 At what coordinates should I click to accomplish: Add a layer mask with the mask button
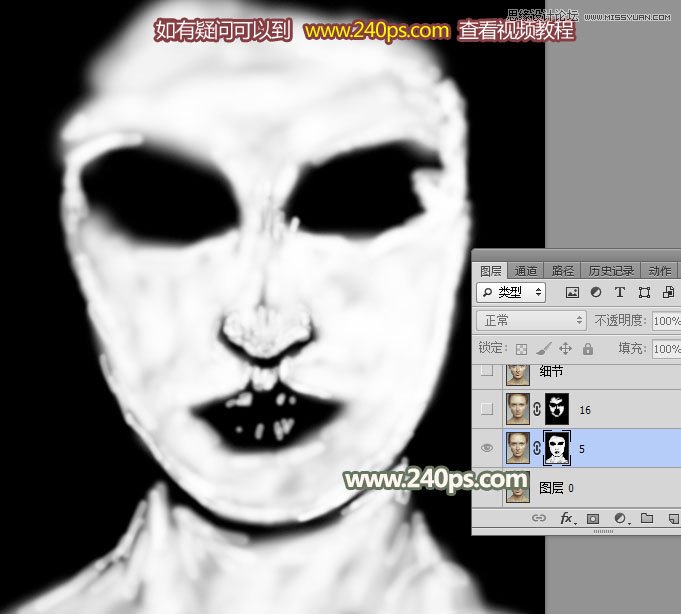click(593, 518)
